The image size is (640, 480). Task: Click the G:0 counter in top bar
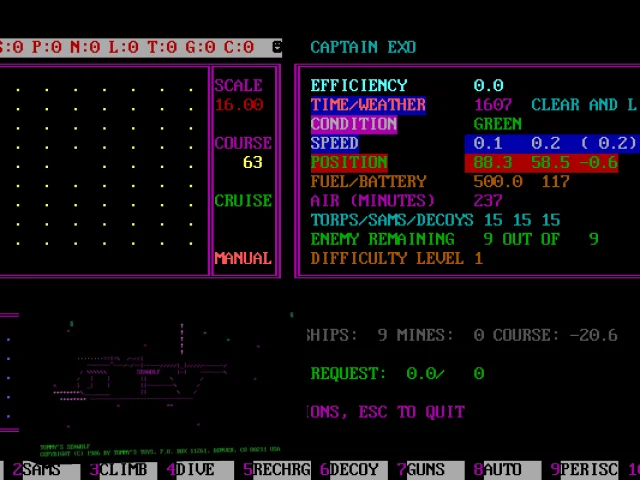pyautogui.click(x=200, y=47)
